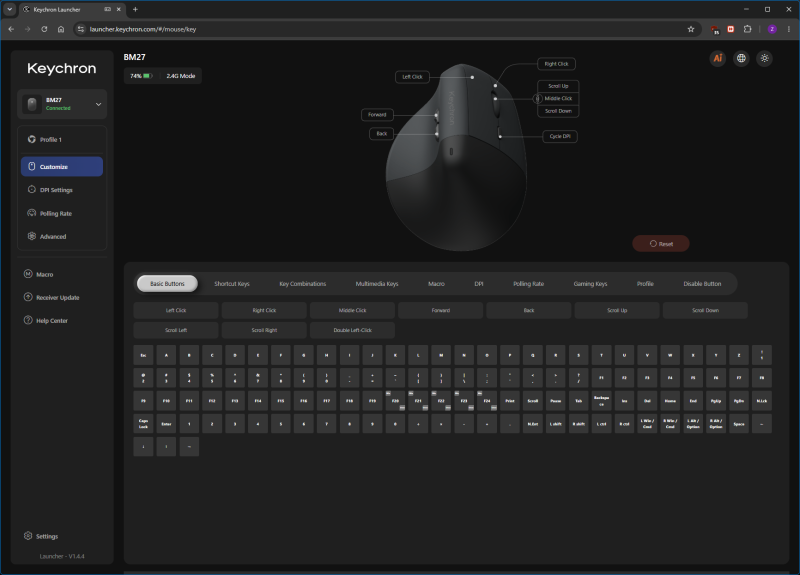Assign the Middle Click basic button
This screenshot has height=575, width=800.
pos(353,310)
